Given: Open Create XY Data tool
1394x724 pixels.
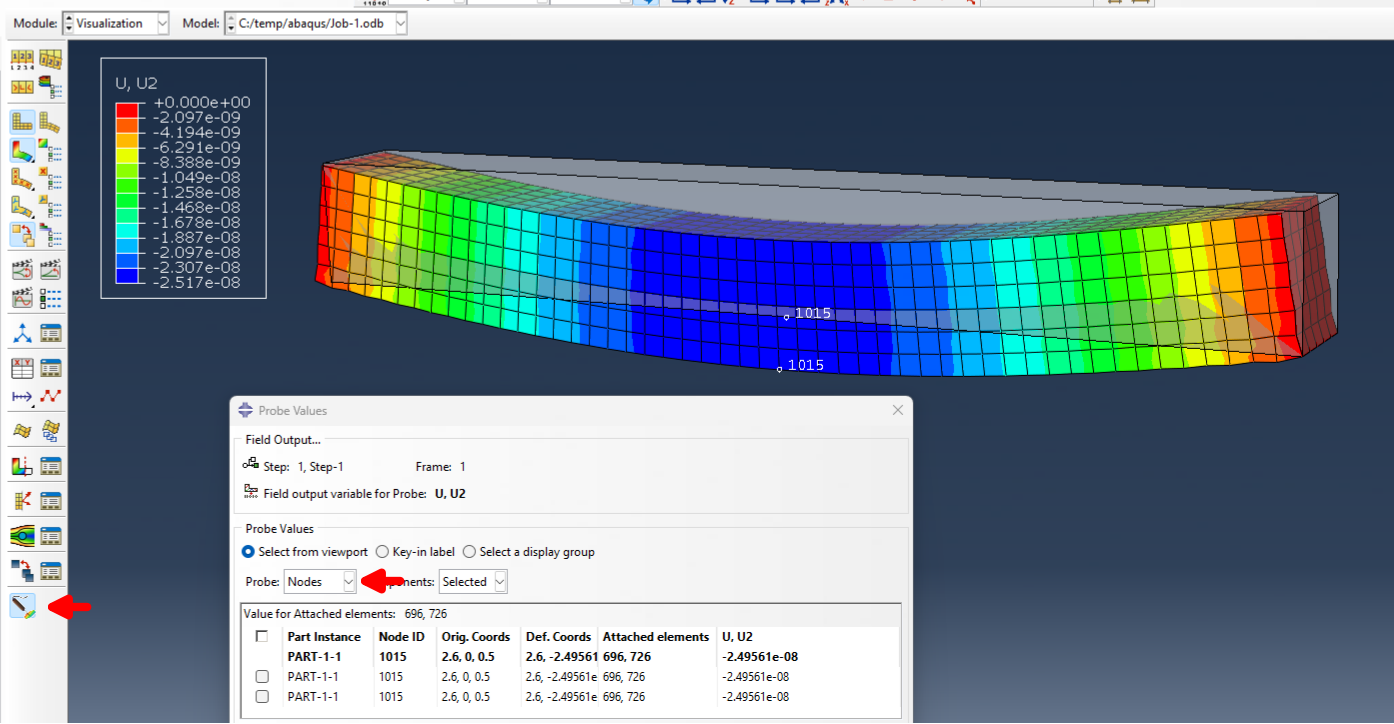Looking at the screenshot, I should [22, 368].
